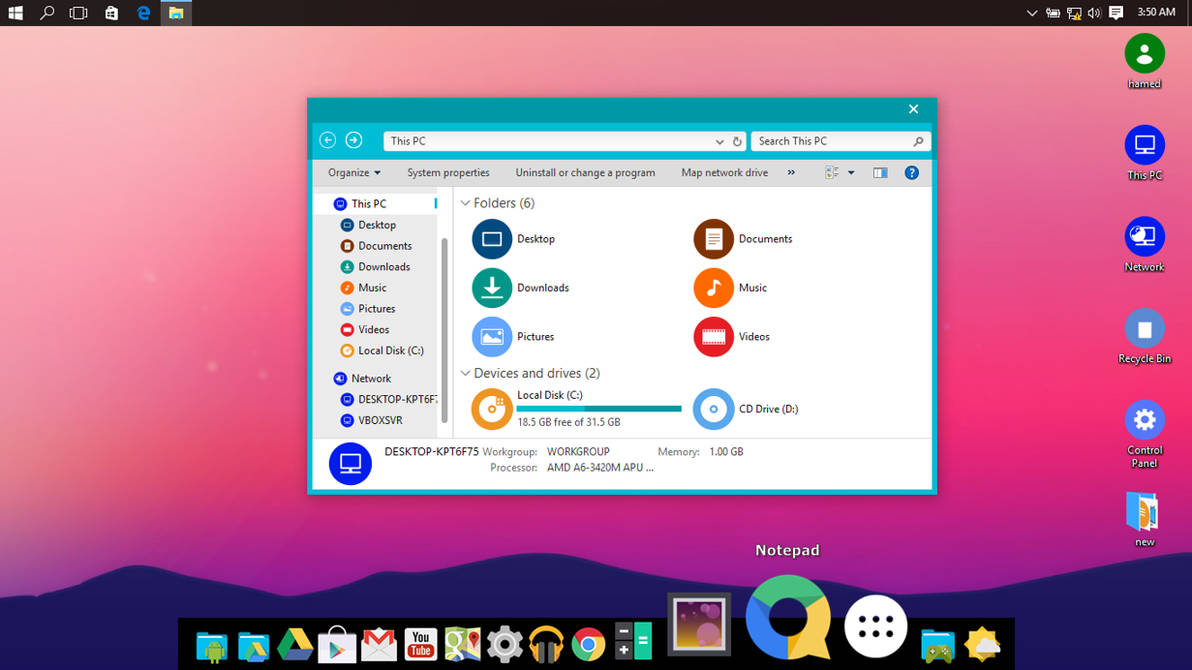Open Google Maps from the dock
This screenshot has width=1192, height=670.
[462, 644]
